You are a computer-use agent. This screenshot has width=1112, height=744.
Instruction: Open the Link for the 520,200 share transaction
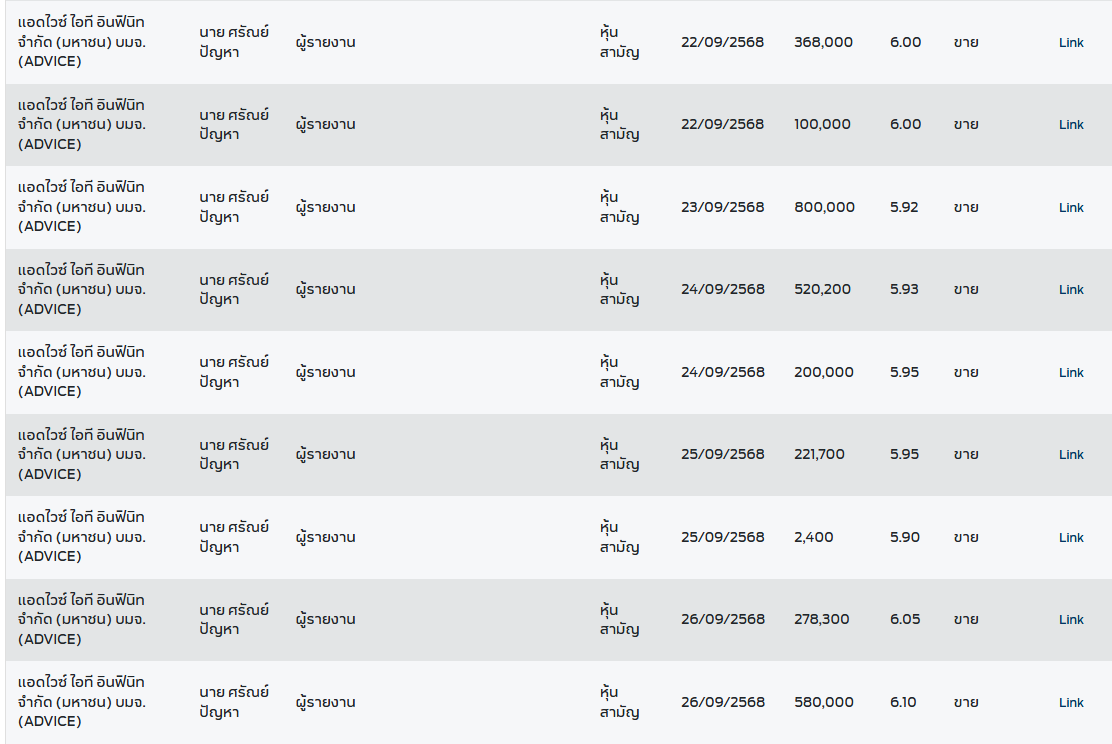(x=1071, y=290)
